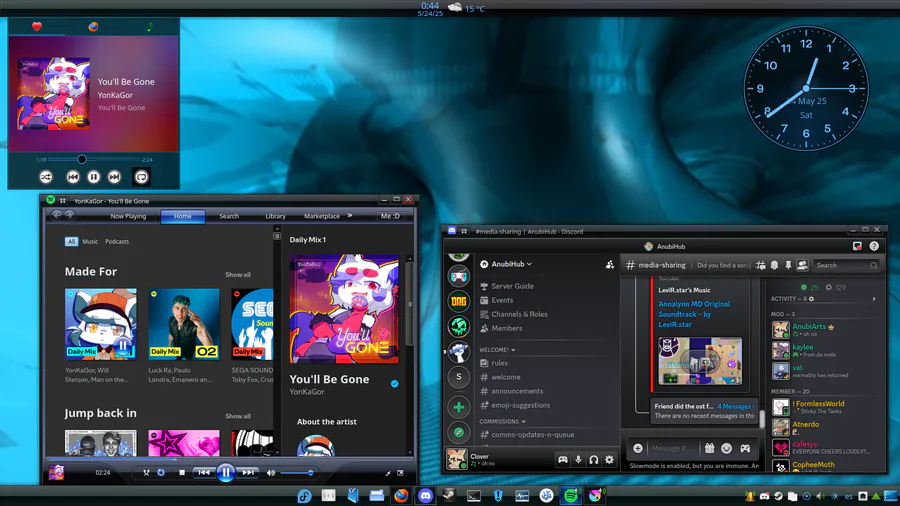Open Discord user settings gear

(x=609, y=460)
